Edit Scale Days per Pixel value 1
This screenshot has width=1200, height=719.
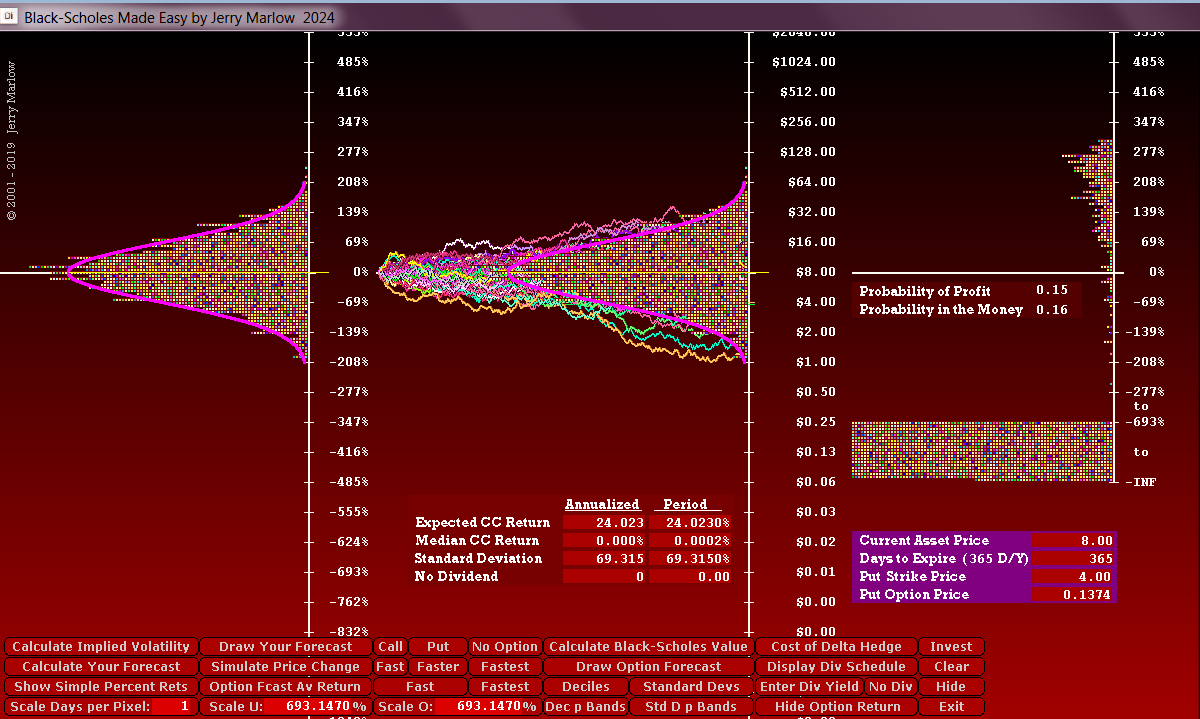point(174,707)
